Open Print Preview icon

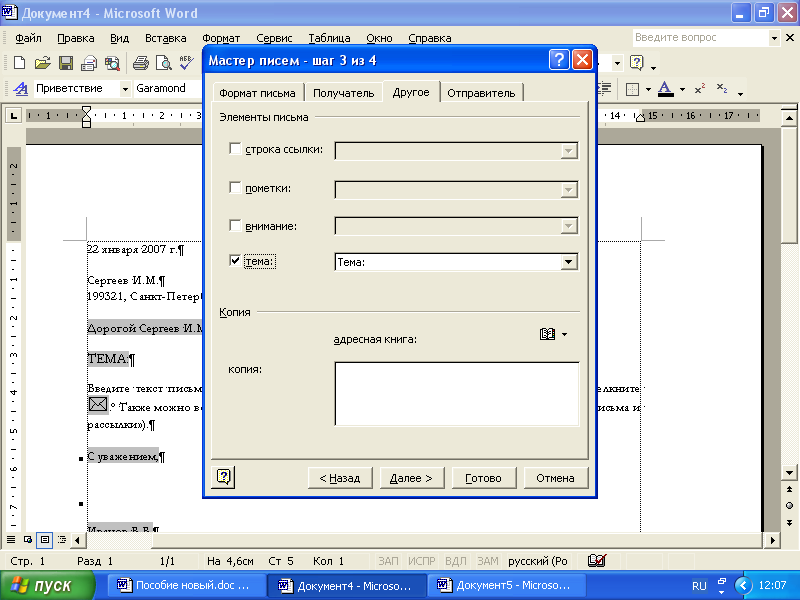164,63
